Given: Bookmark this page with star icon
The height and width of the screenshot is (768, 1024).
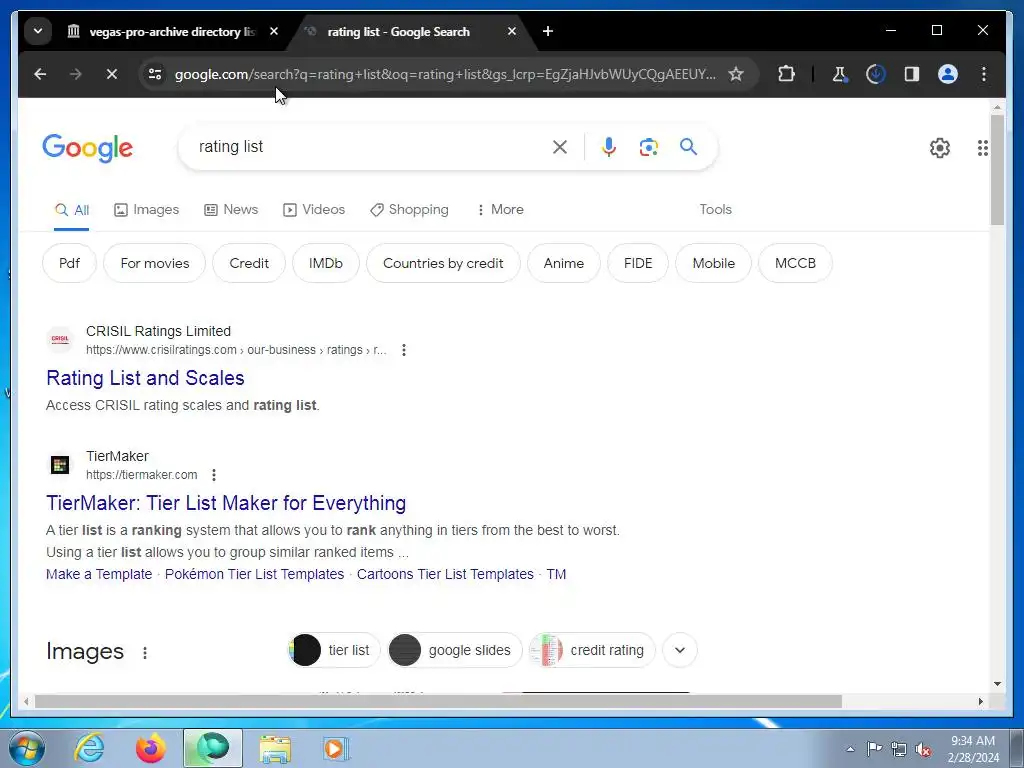Looking at the screenshot, I should 736,74.
